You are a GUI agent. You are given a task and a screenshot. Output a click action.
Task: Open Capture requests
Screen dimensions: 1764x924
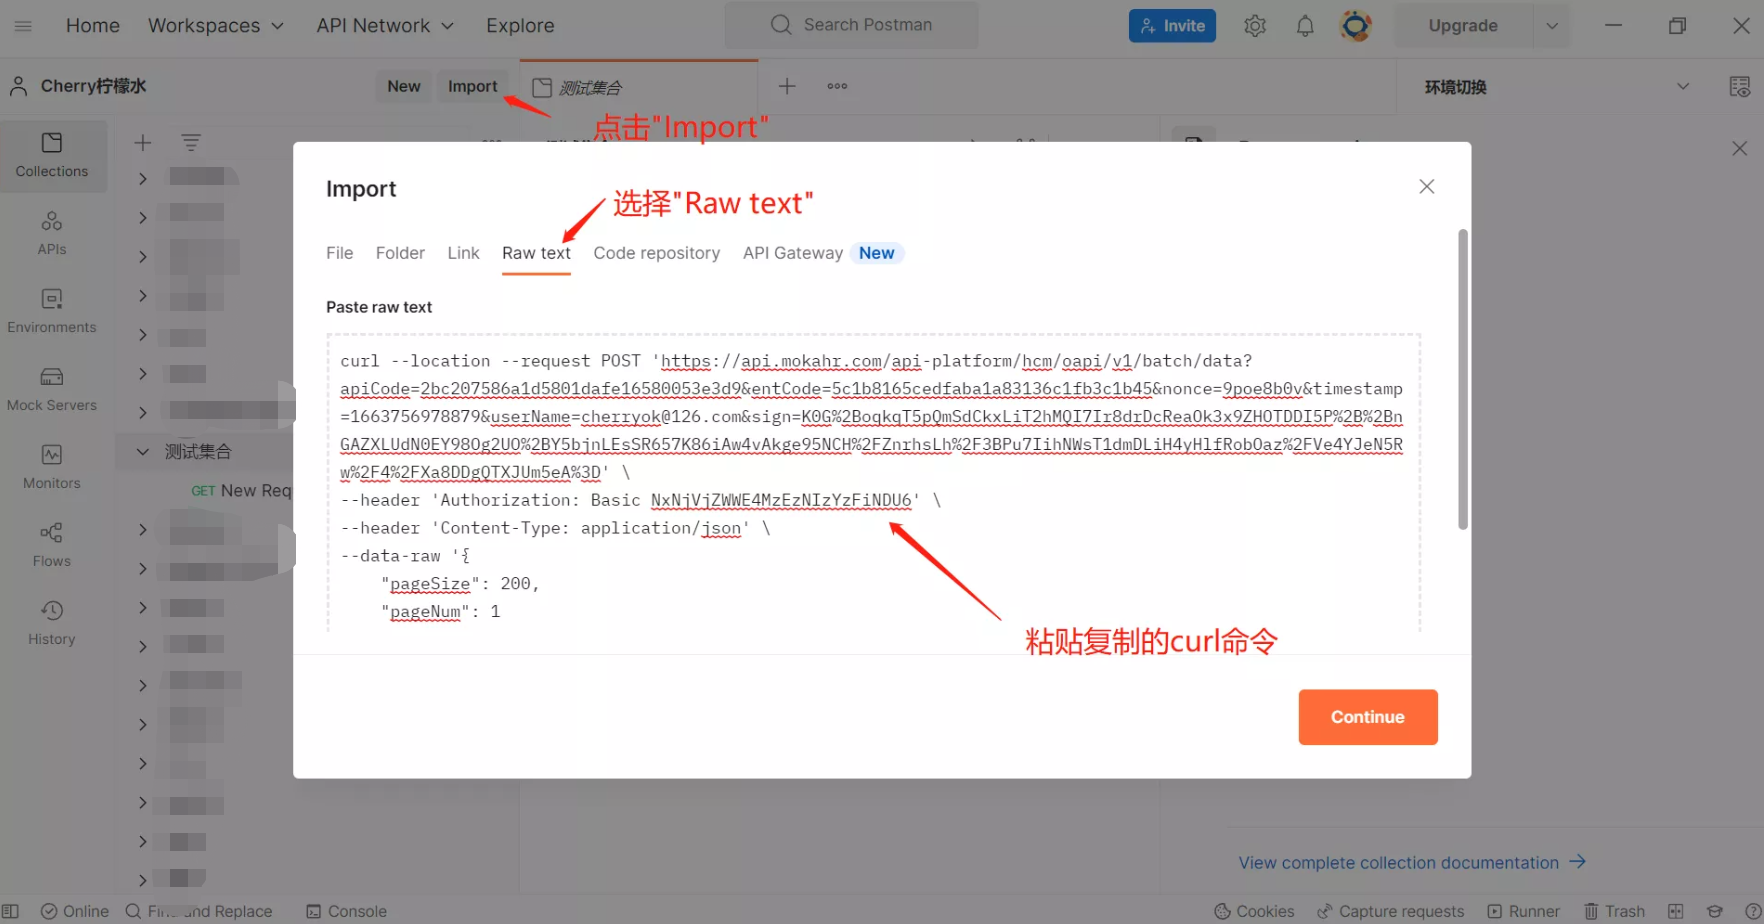pos(1390,911)
